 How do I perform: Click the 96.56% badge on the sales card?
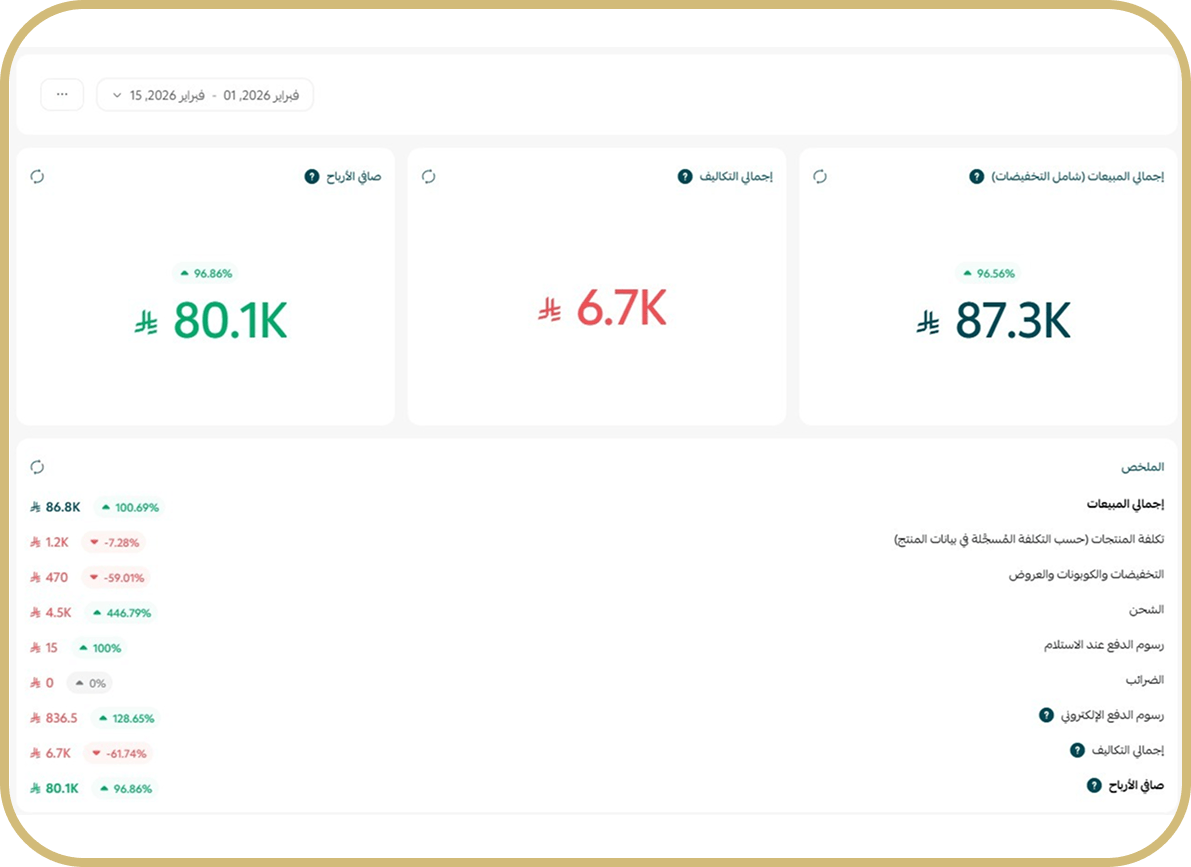click(x=988, y=274)
